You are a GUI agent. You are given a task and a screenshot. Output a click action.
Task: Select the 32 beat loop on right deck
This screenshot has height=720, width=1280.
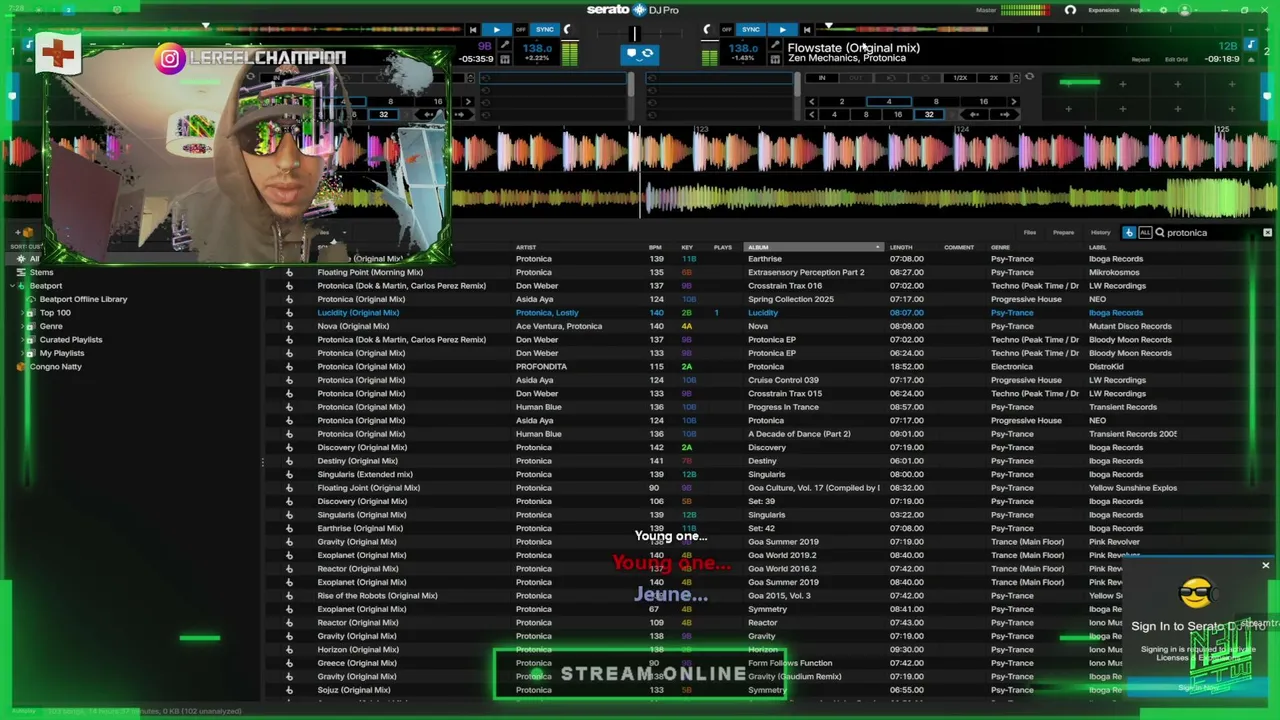tap(929, 115)
